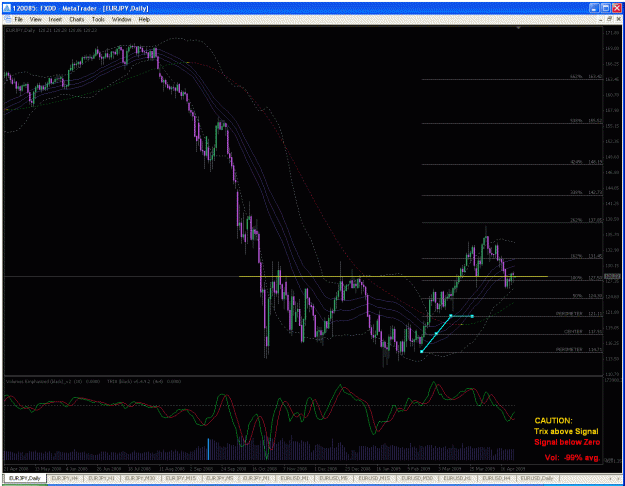Click the CENTER level label
The image size is (625, 486).
pos(573,331)
